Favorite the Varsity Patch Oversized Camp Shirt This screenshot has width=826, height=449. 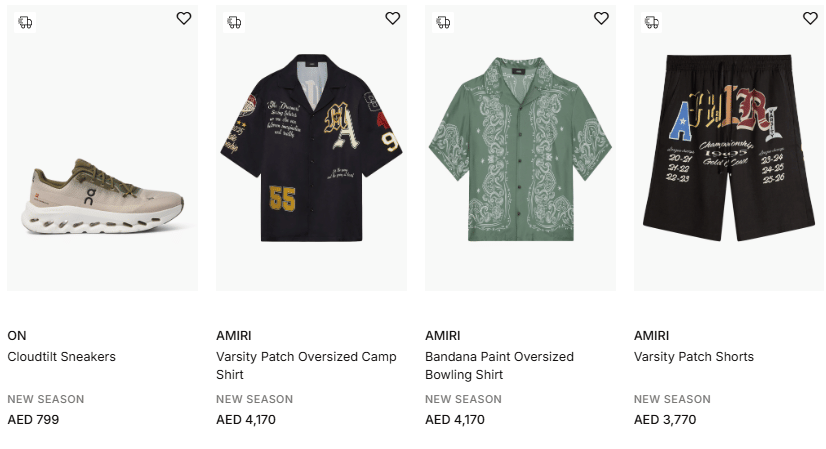tap(393, 18)
